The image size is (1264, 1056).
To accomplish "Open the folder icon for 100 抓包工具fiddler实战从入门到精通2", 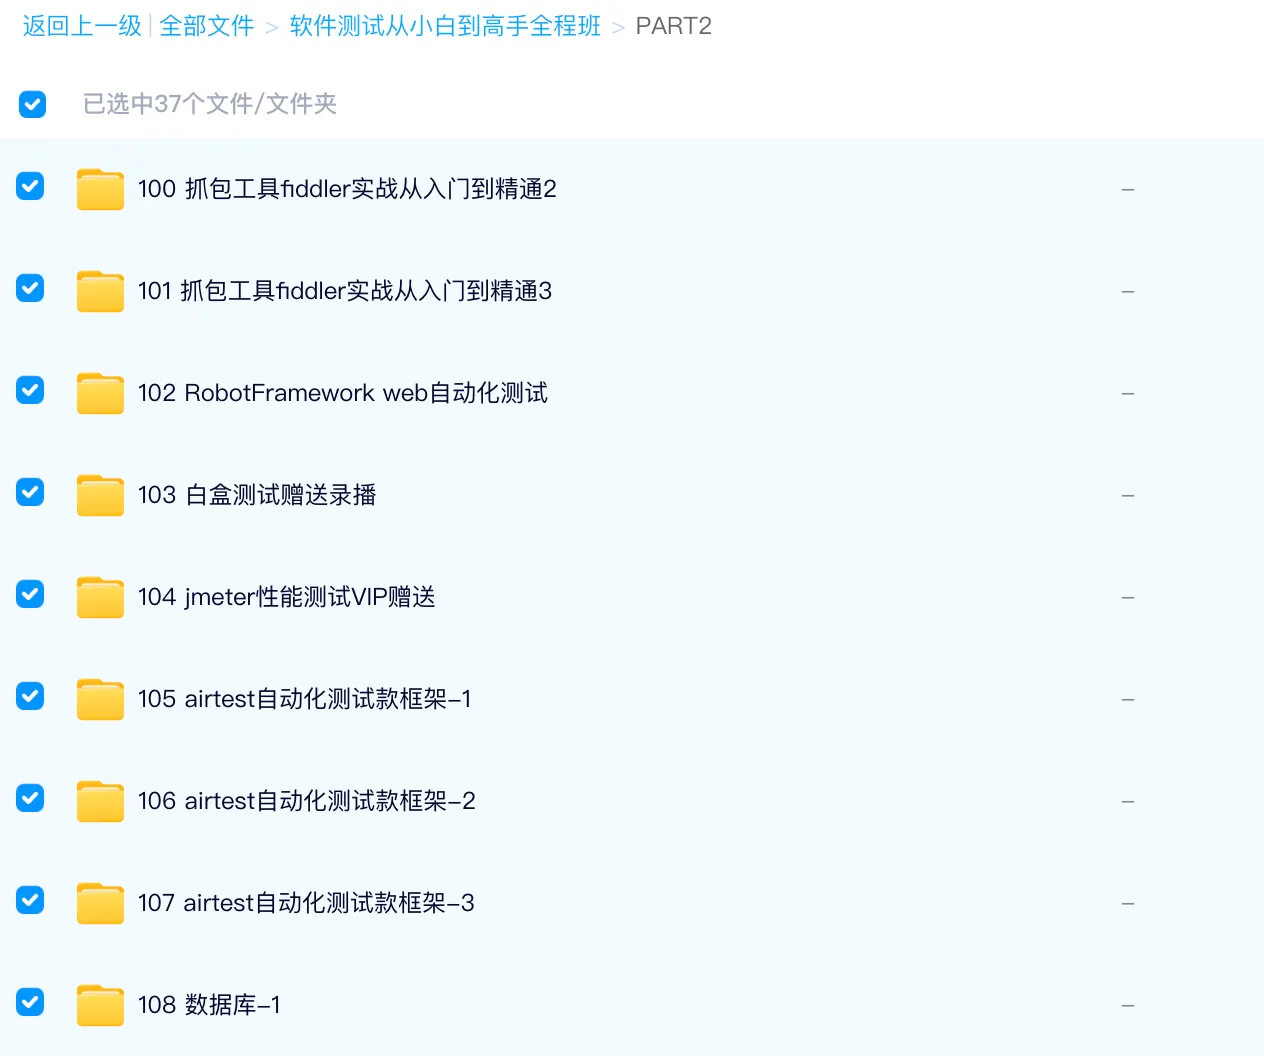I will tap(100, 188).
